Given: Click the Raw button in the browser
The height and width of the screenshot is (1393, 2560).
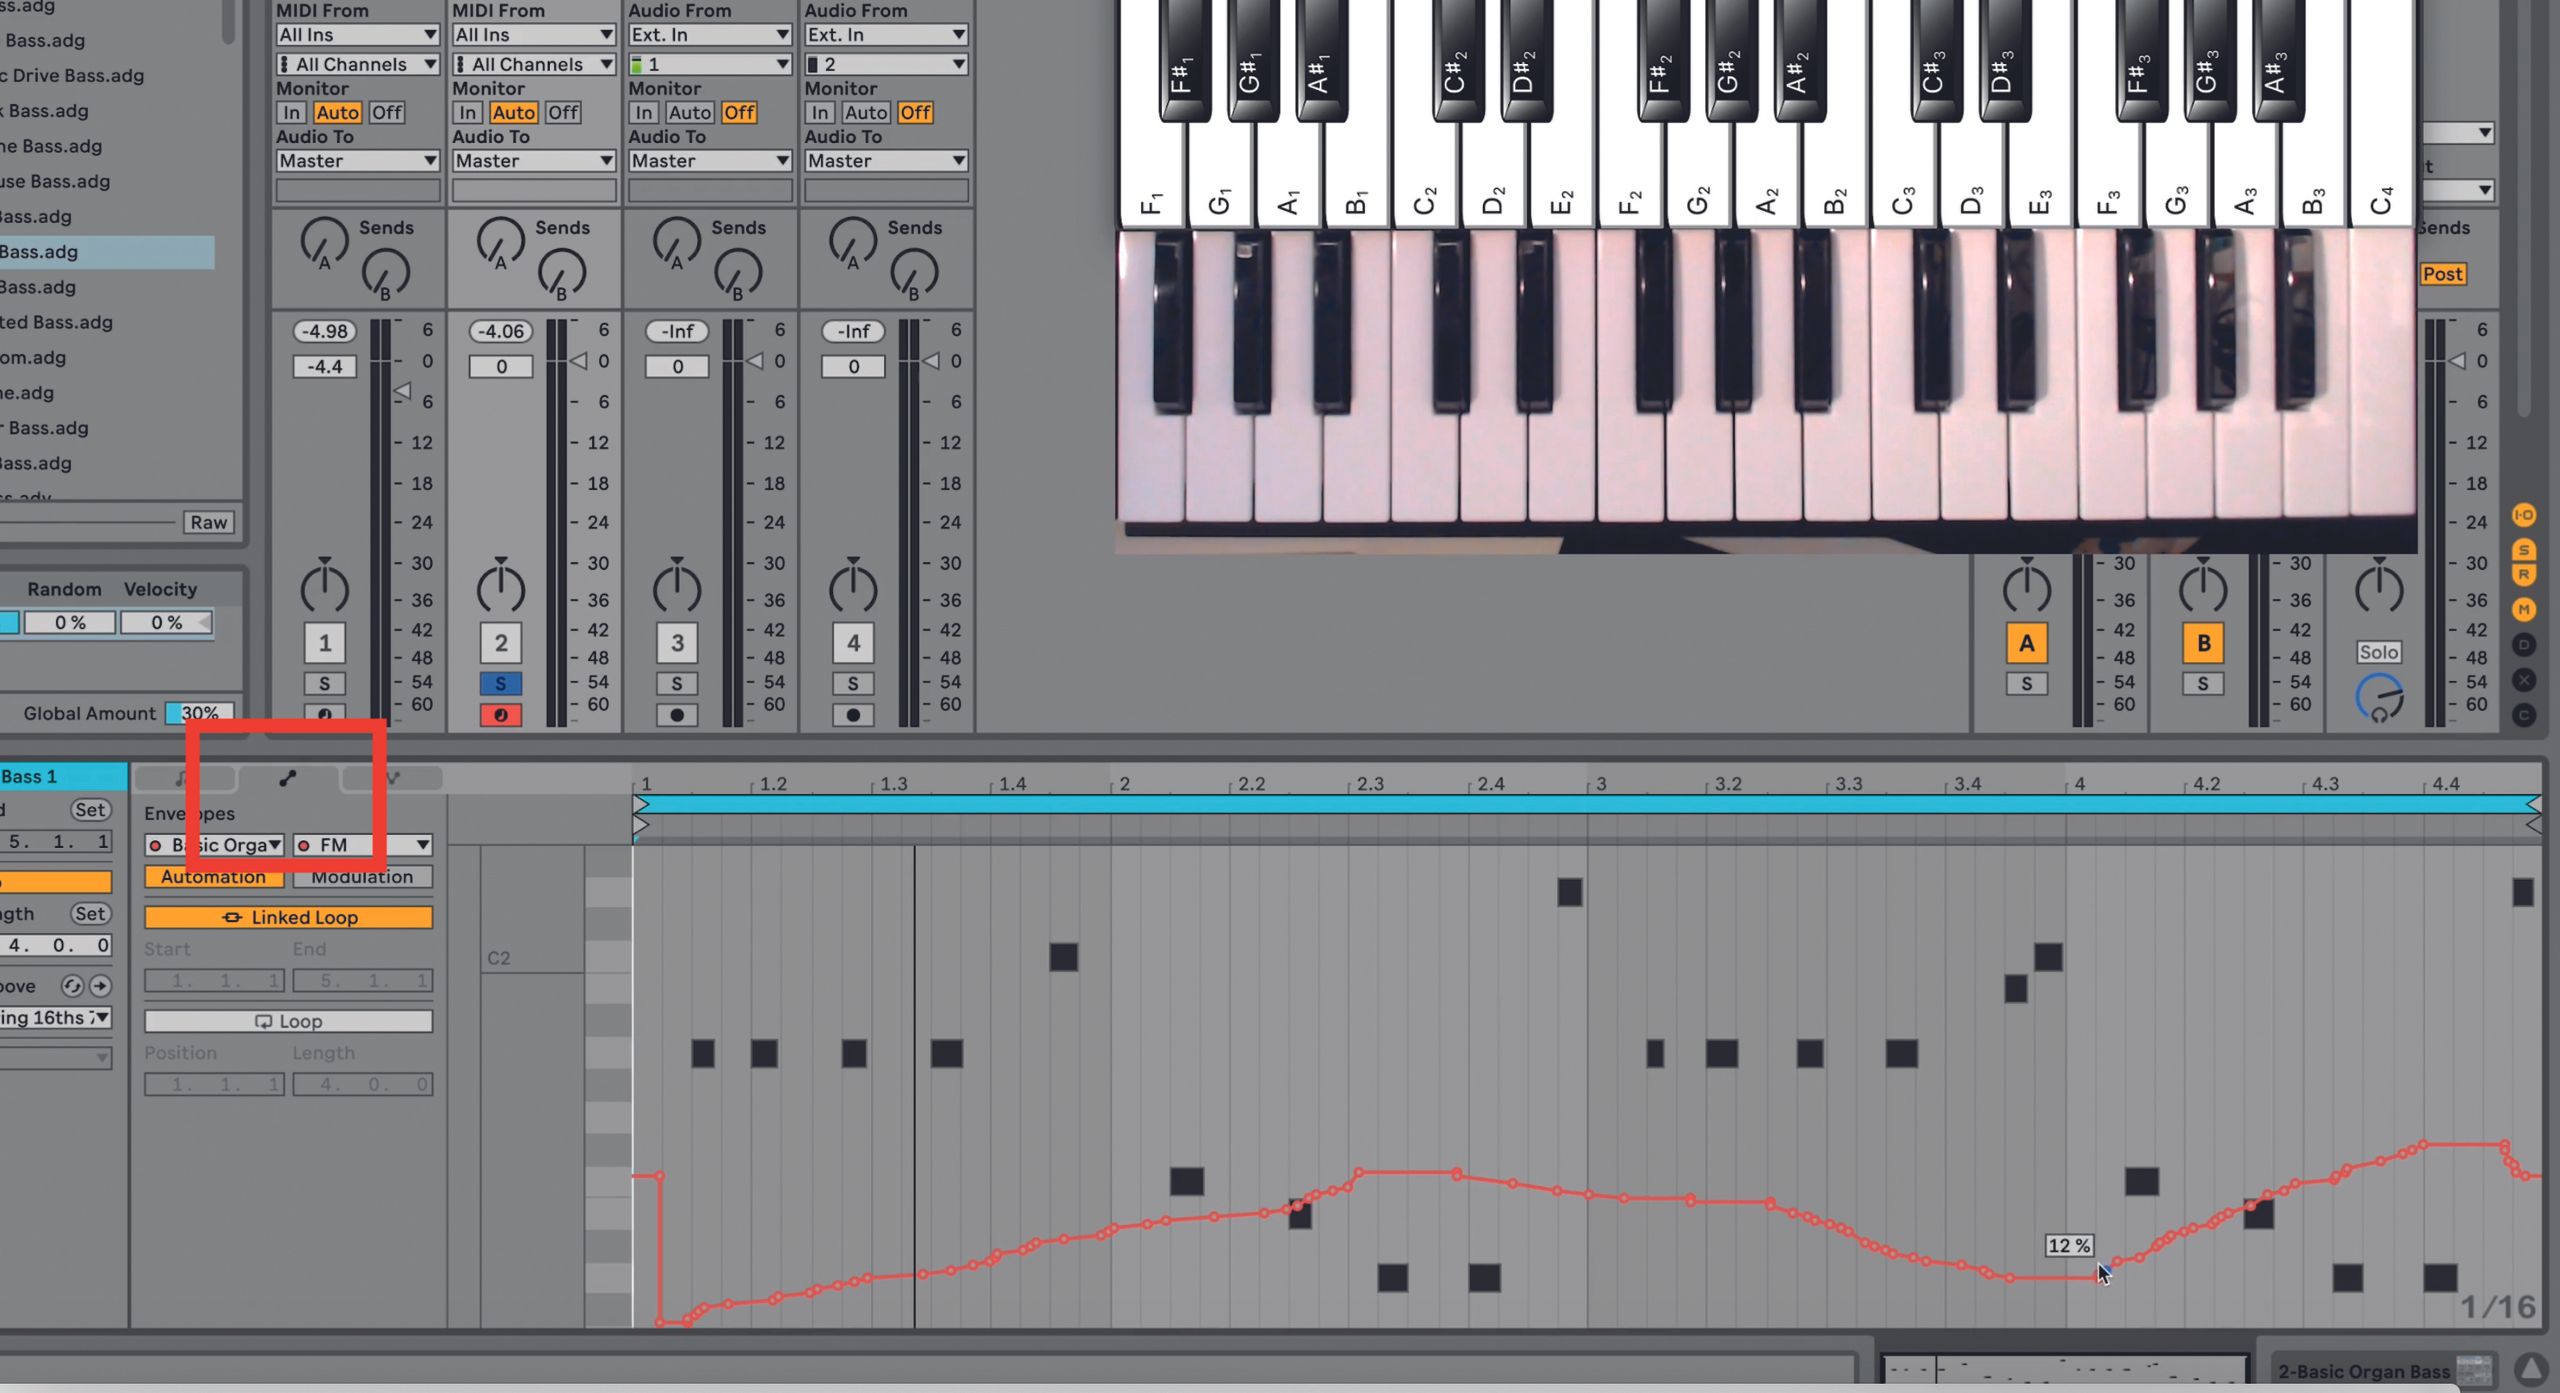Looking at the screenshot, I should point(209,522).
